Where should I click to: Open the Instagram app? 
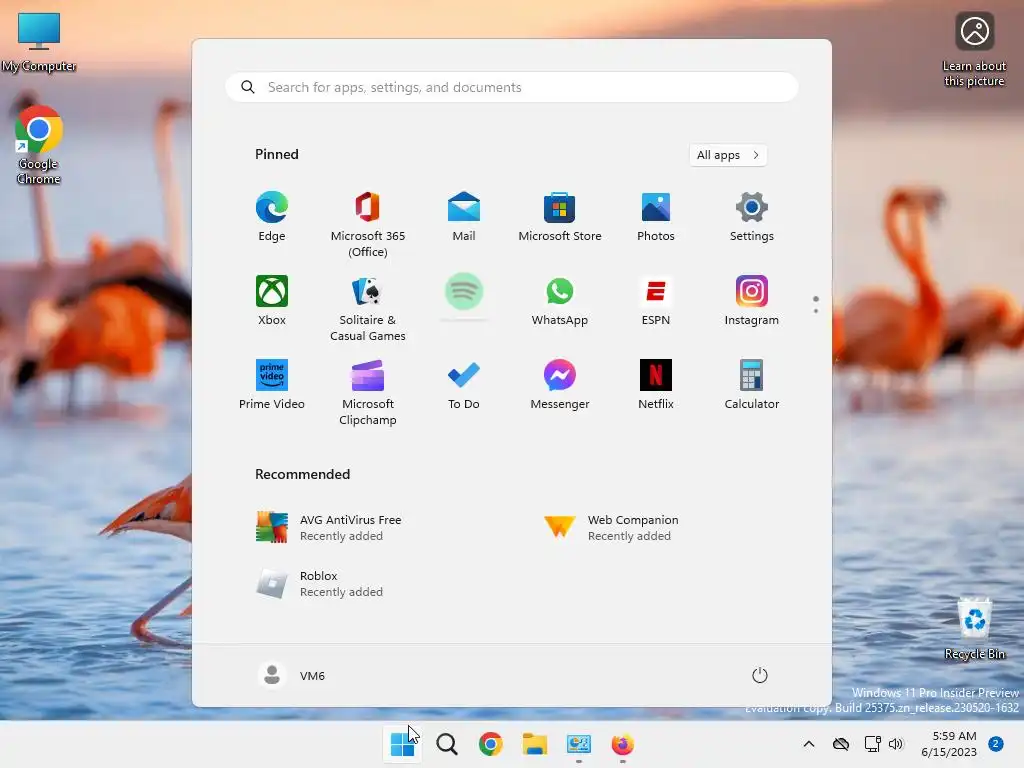(x=752, y=301)
